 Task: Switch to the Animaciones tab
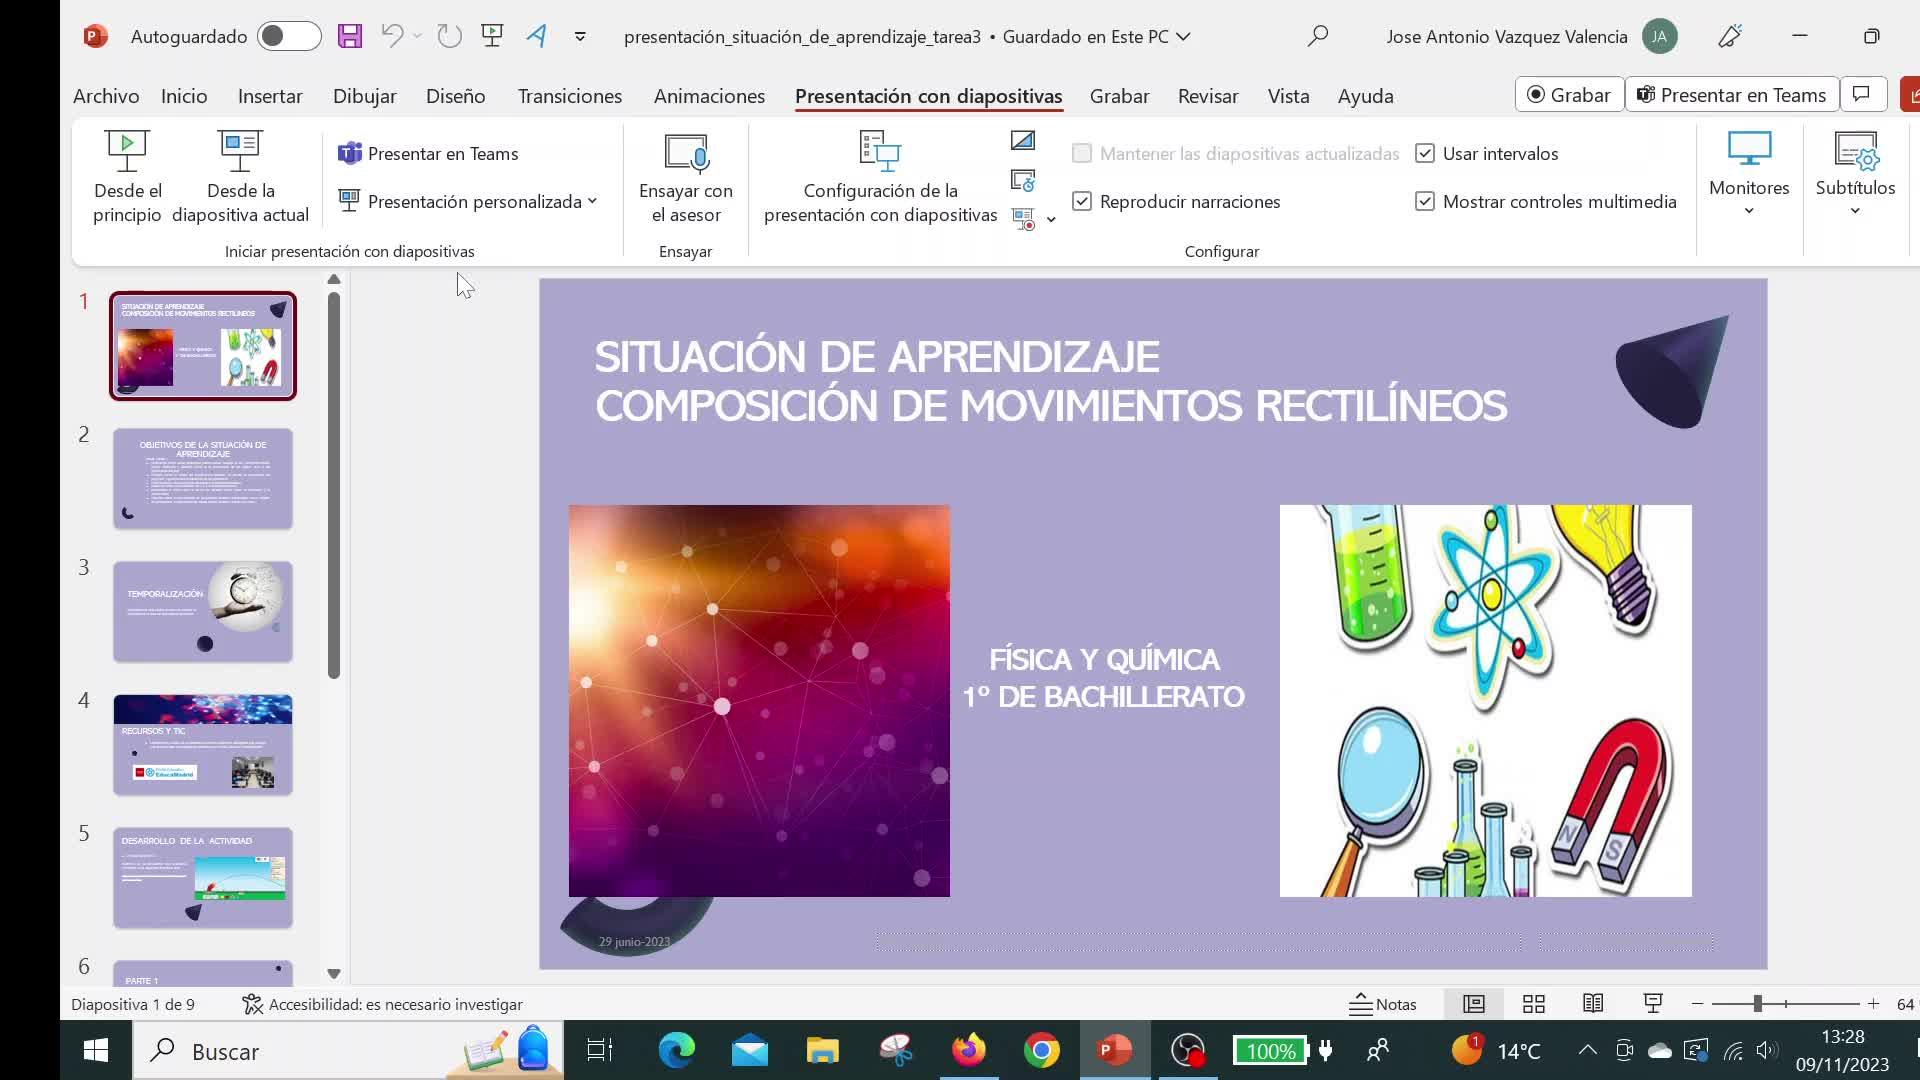pos(709,96)
